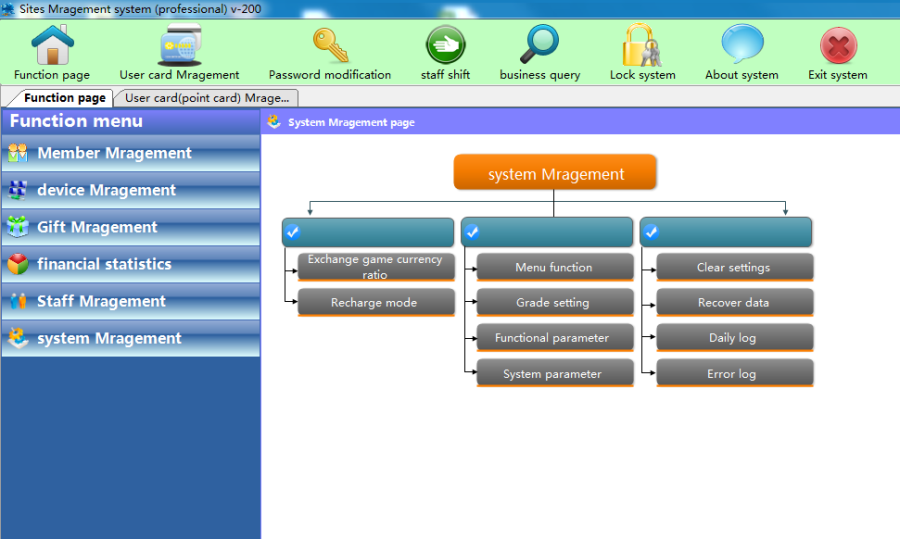Open the Function page house icon
The width and height of the screenshot is (900, 539).
click(x=52, y=45)
